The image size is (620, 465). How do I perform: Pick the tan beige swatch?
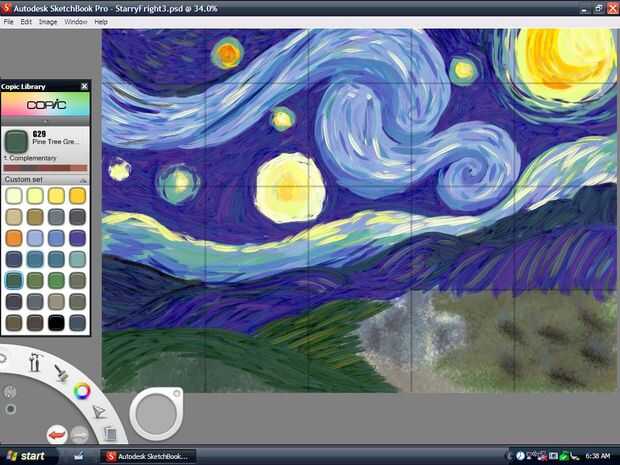(14, 217)
